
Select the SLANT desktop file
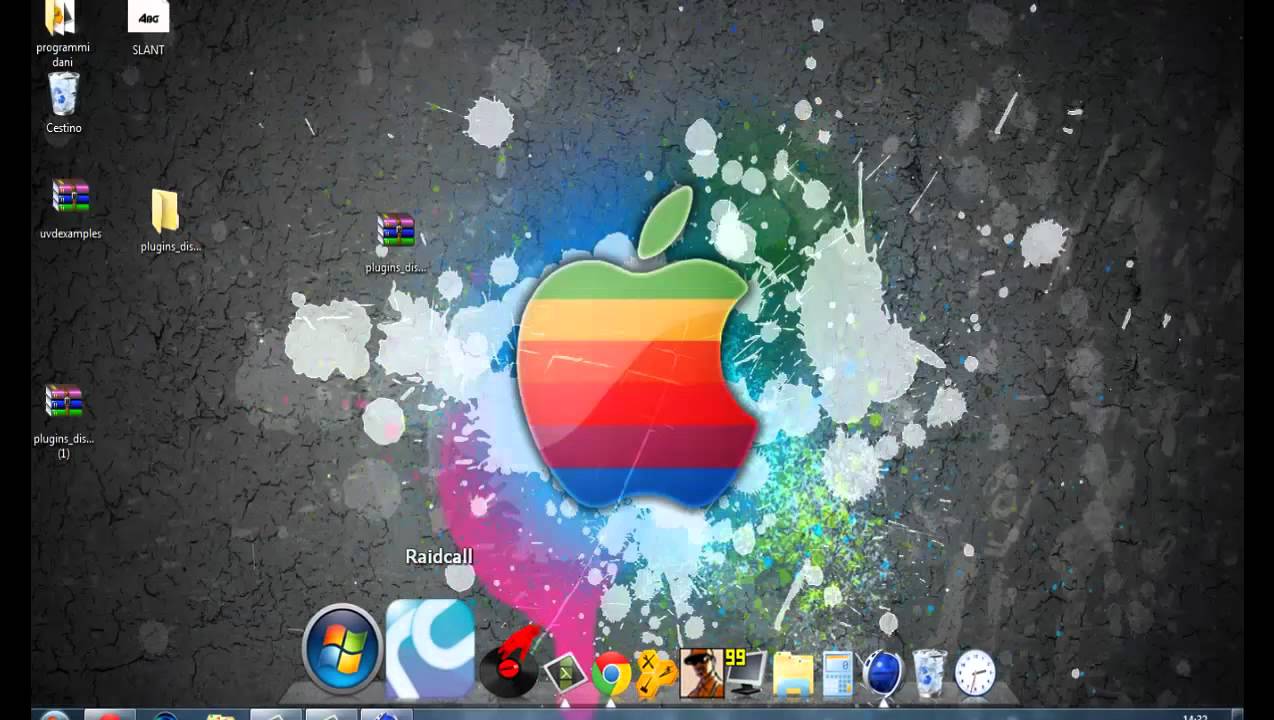(148, 27)
